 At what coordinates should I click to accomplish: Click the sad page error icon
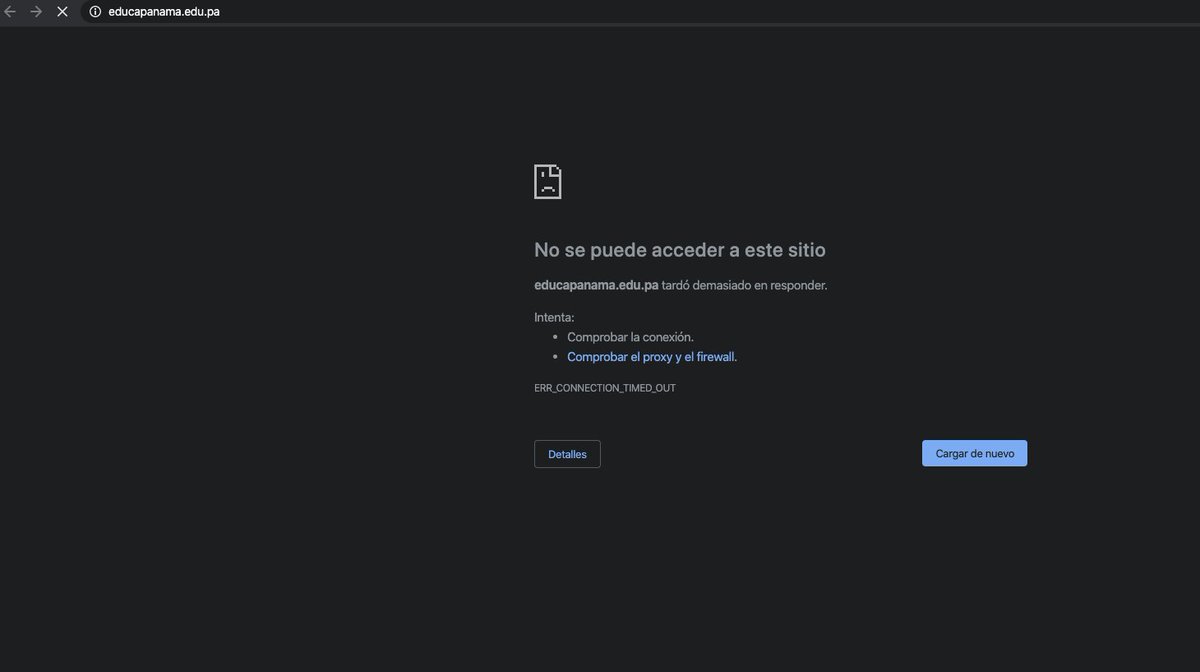pyautogui.click(x=548, y=182)
